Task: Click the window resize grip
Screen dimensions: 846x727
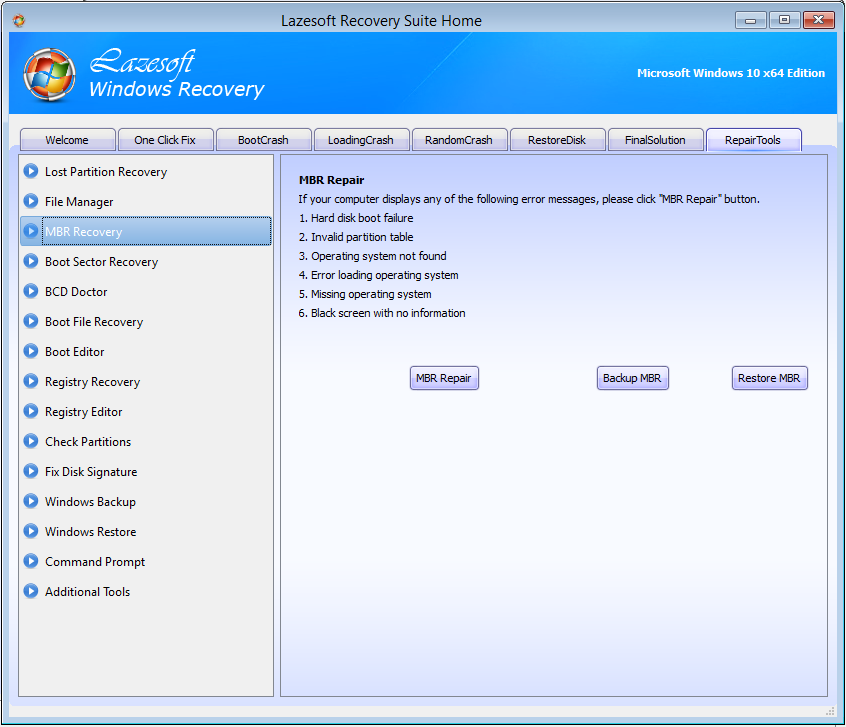Action: (x=831, y=712)
